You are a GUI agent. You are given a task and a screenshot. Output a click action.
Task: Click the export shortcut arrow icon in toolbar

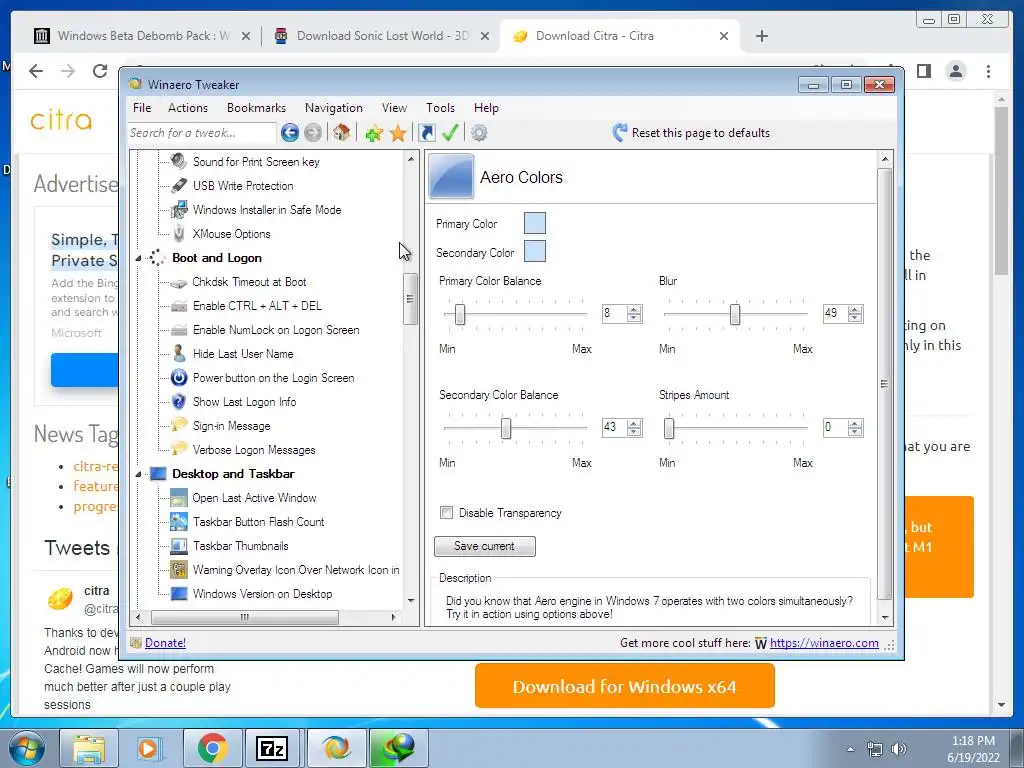tap(426, 133)
